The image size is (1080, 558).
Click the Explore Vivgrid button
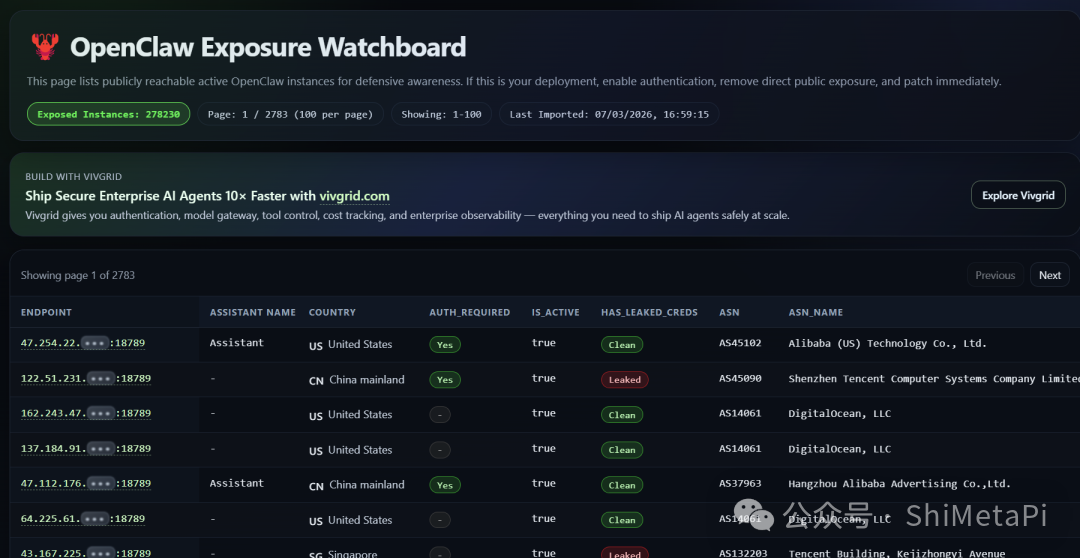(1018, 195)
